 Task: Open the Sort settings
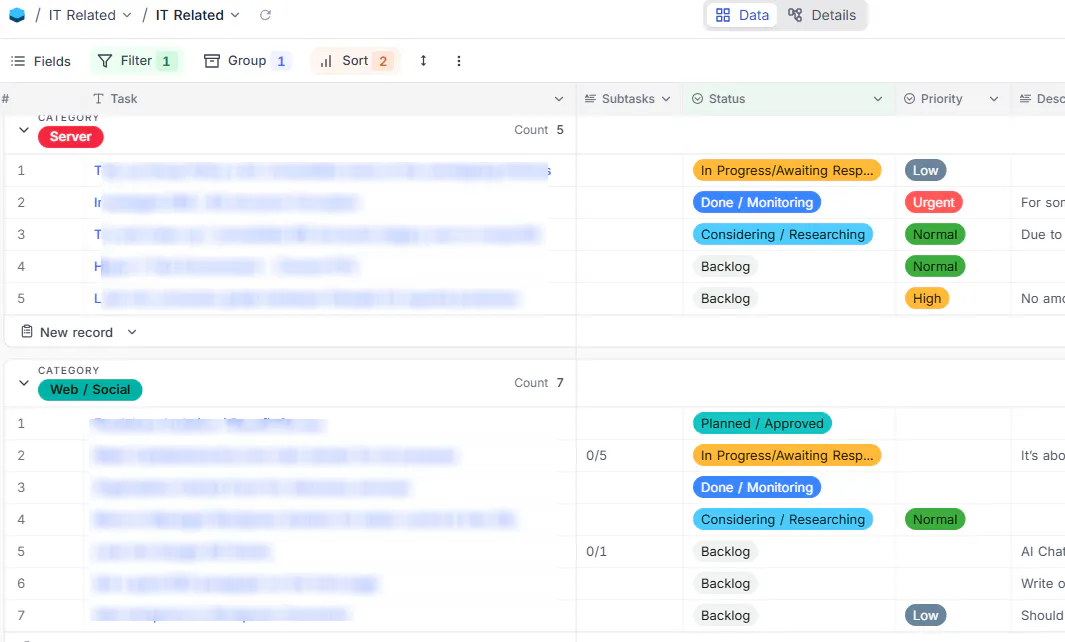(x=355, y=60)
